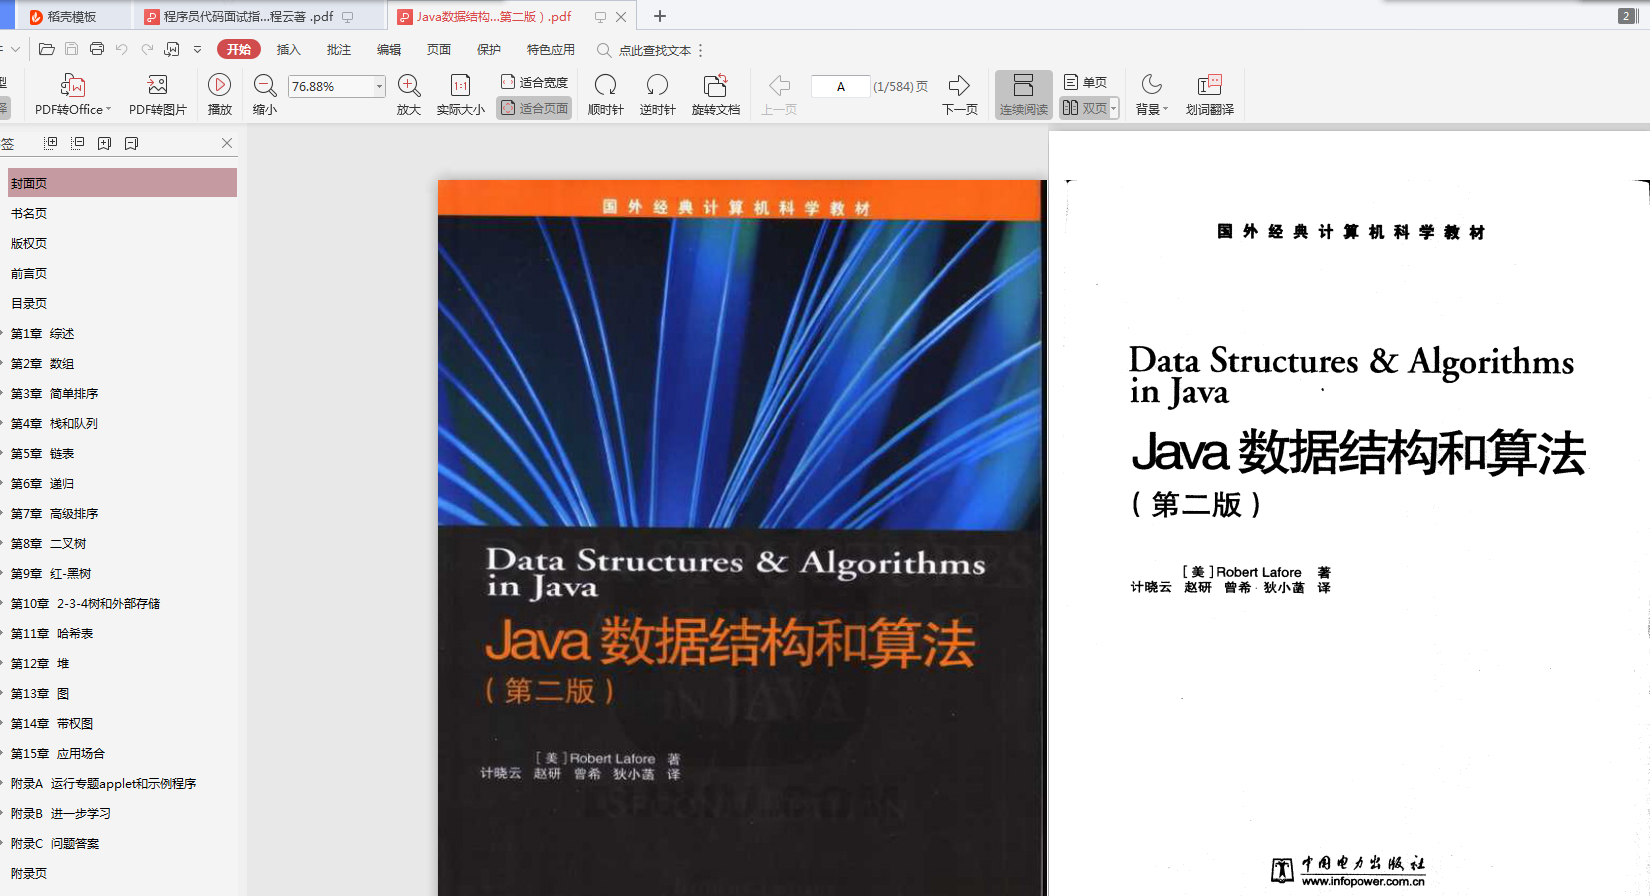Click the PDF转图片 tool

[x=157, y=95]
